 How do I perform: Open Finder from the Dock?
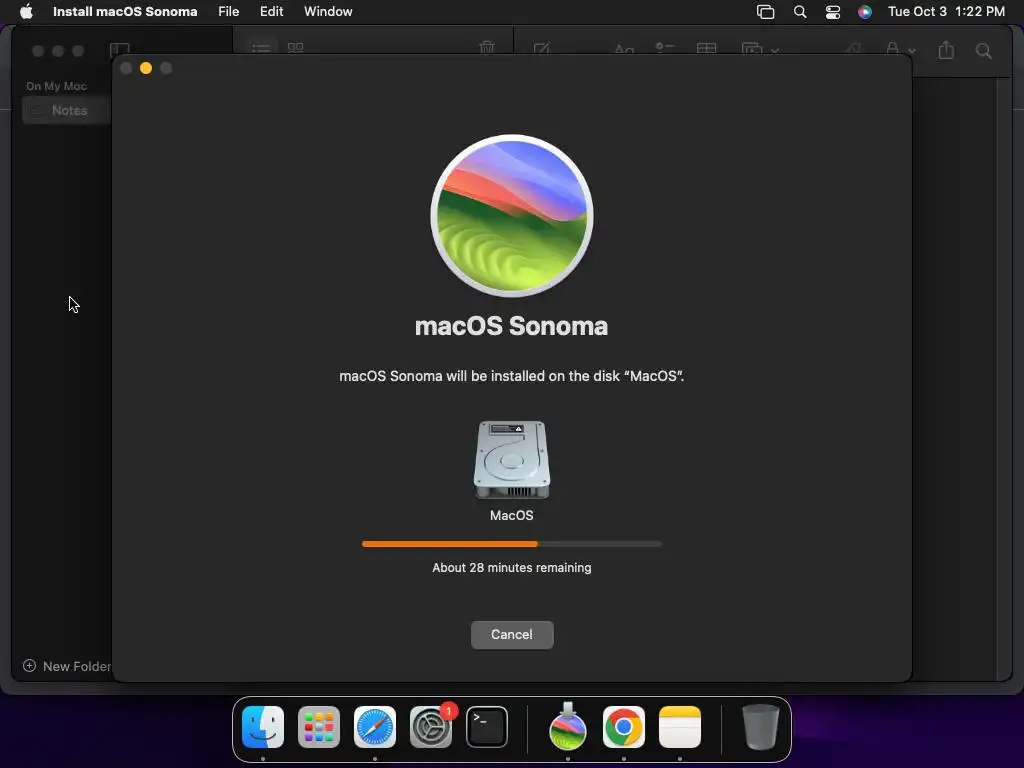pos(263,727)
